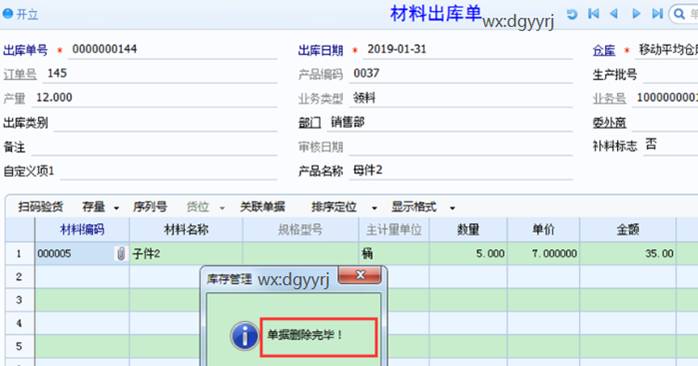Click the paperclip attachment icon in row 1
Image resolution: width=698 pixels, height=366 pixels.
click(x=121, y=254)
